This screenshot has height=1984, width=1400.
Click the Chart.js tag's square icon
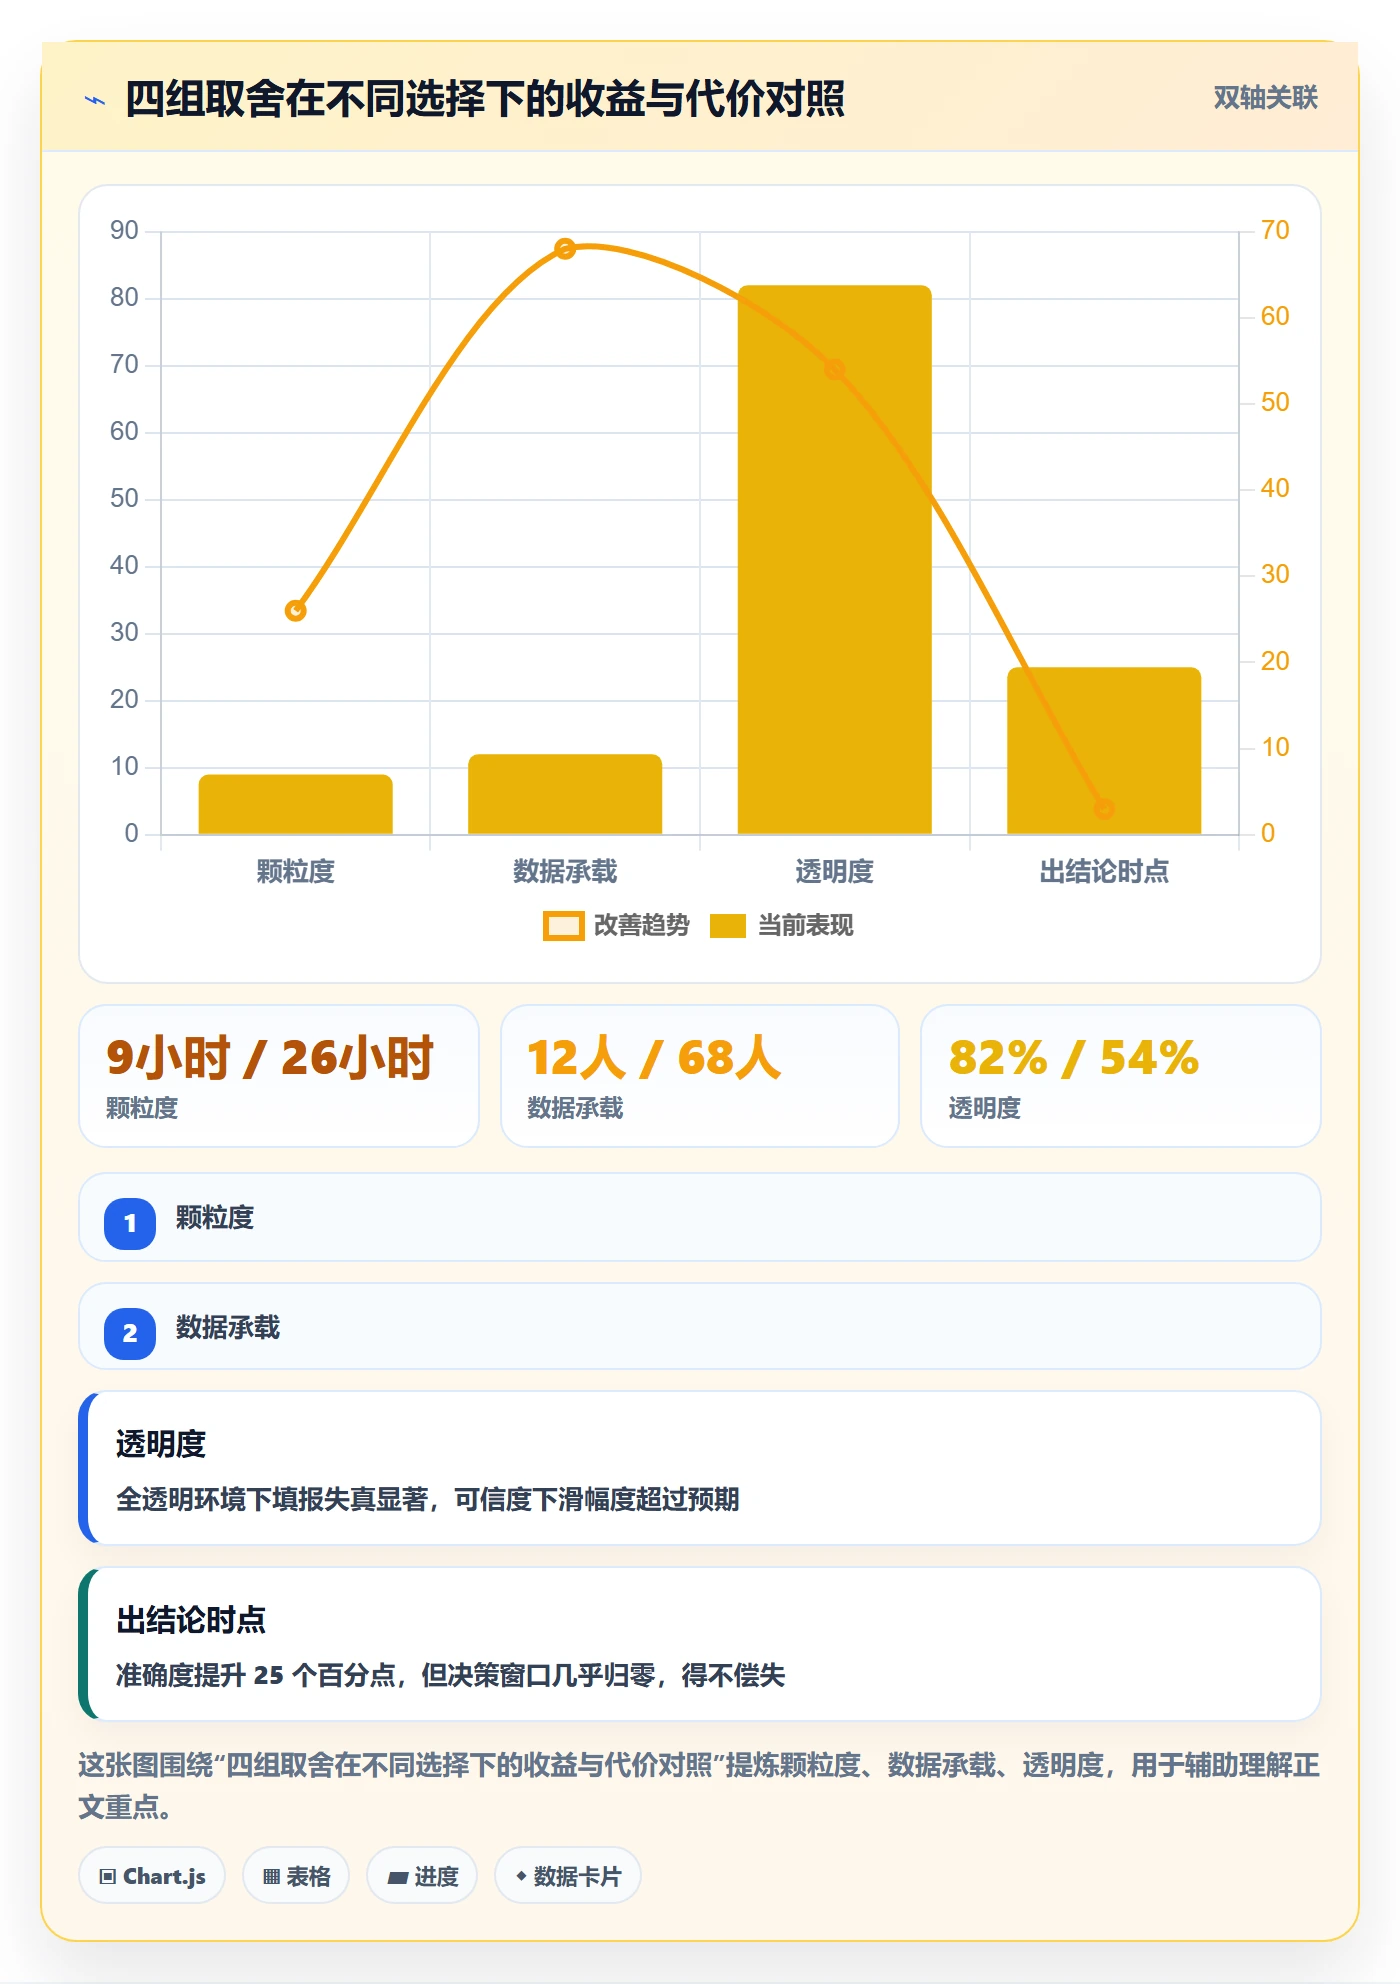coord(107,1877)
